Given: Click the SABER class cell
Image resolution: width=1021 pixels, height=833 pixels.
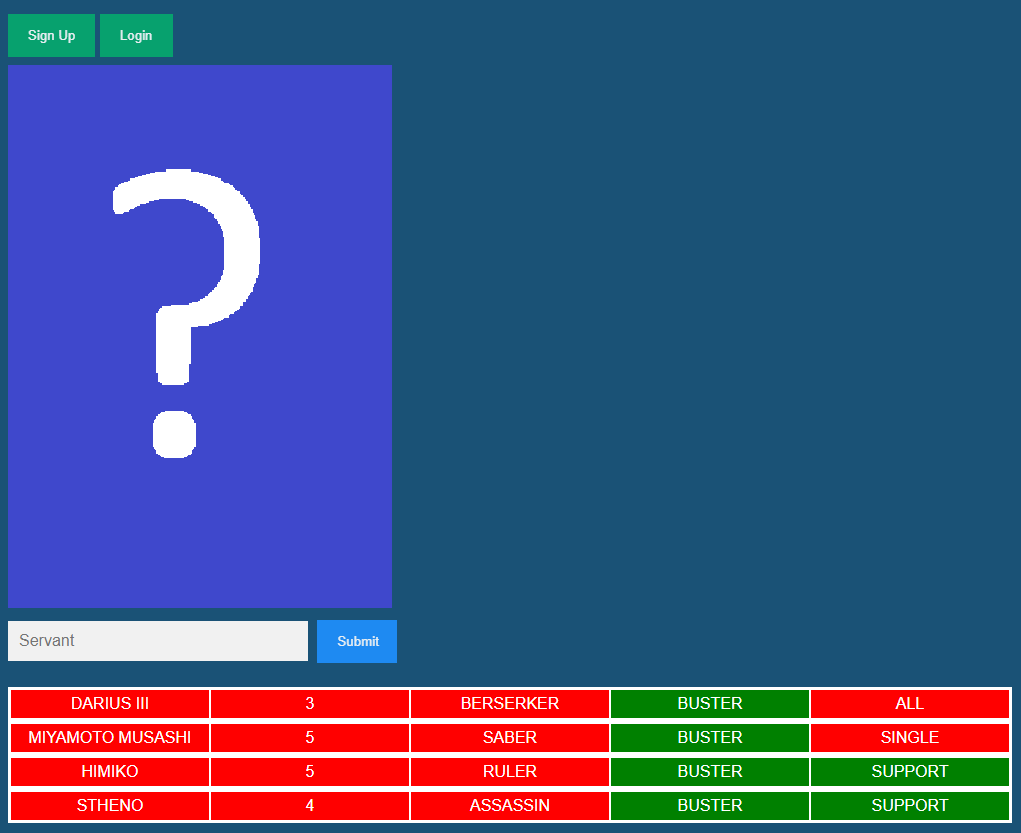Looking at the screenshot, I should [510, 737].
